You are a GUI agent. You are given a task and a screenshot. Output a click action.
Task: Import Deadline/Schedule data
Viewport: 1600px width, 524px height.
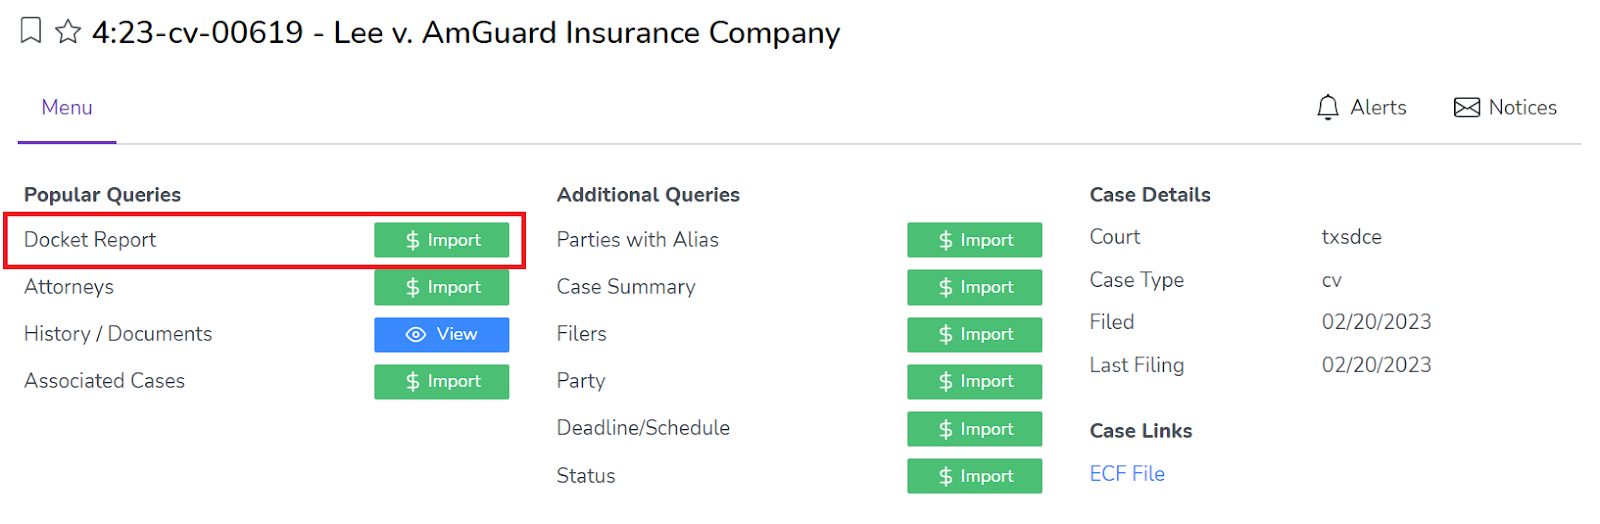(x=974, y=429)
